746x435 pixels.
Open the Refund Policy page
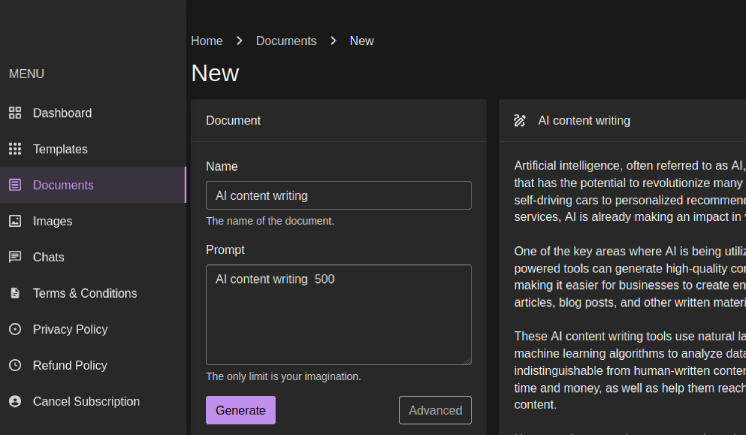[x=93, y=365]
